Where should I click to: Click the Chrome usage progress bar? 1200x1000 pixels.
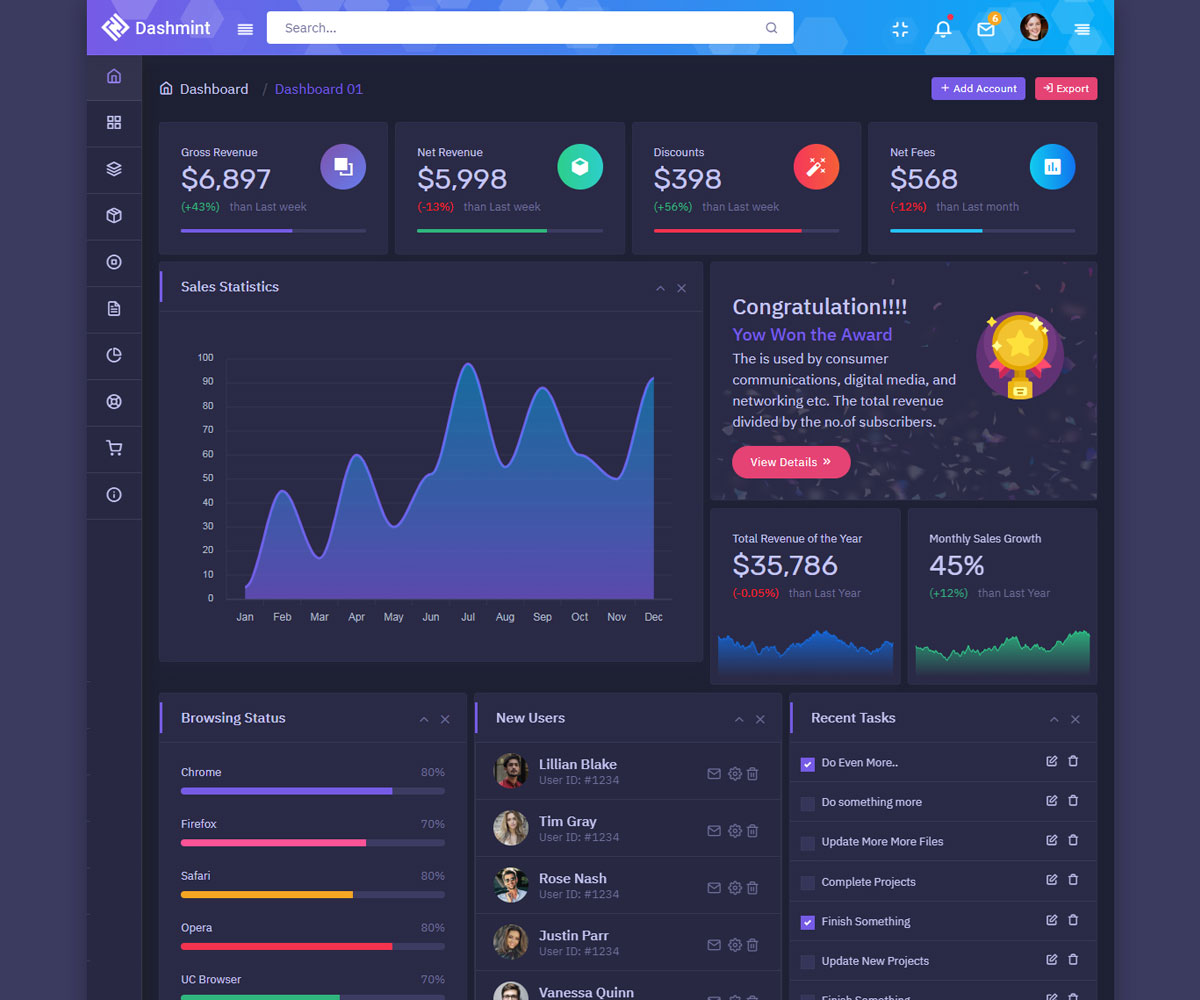coord(312,791)
